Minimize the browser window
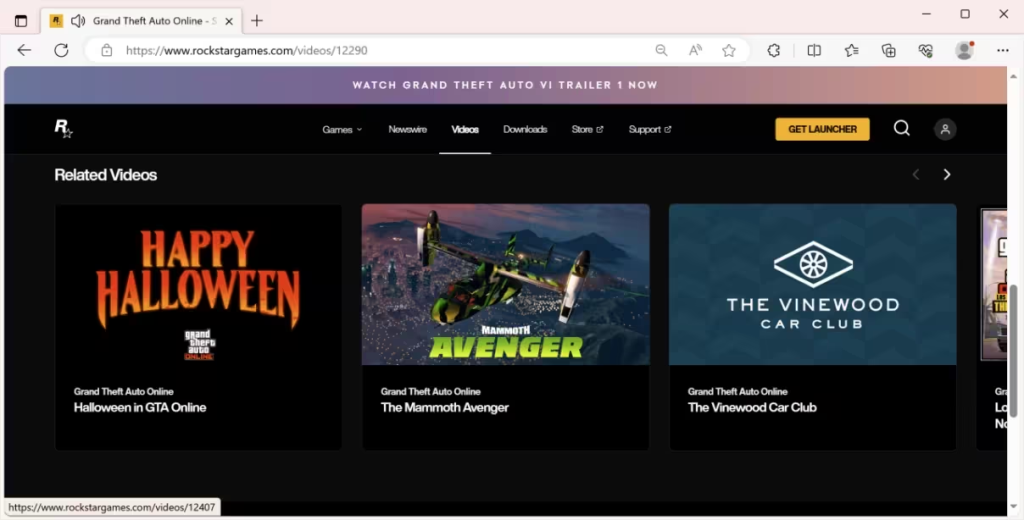This screenshot has width=1024, height=520. click(x=926, y=14)
